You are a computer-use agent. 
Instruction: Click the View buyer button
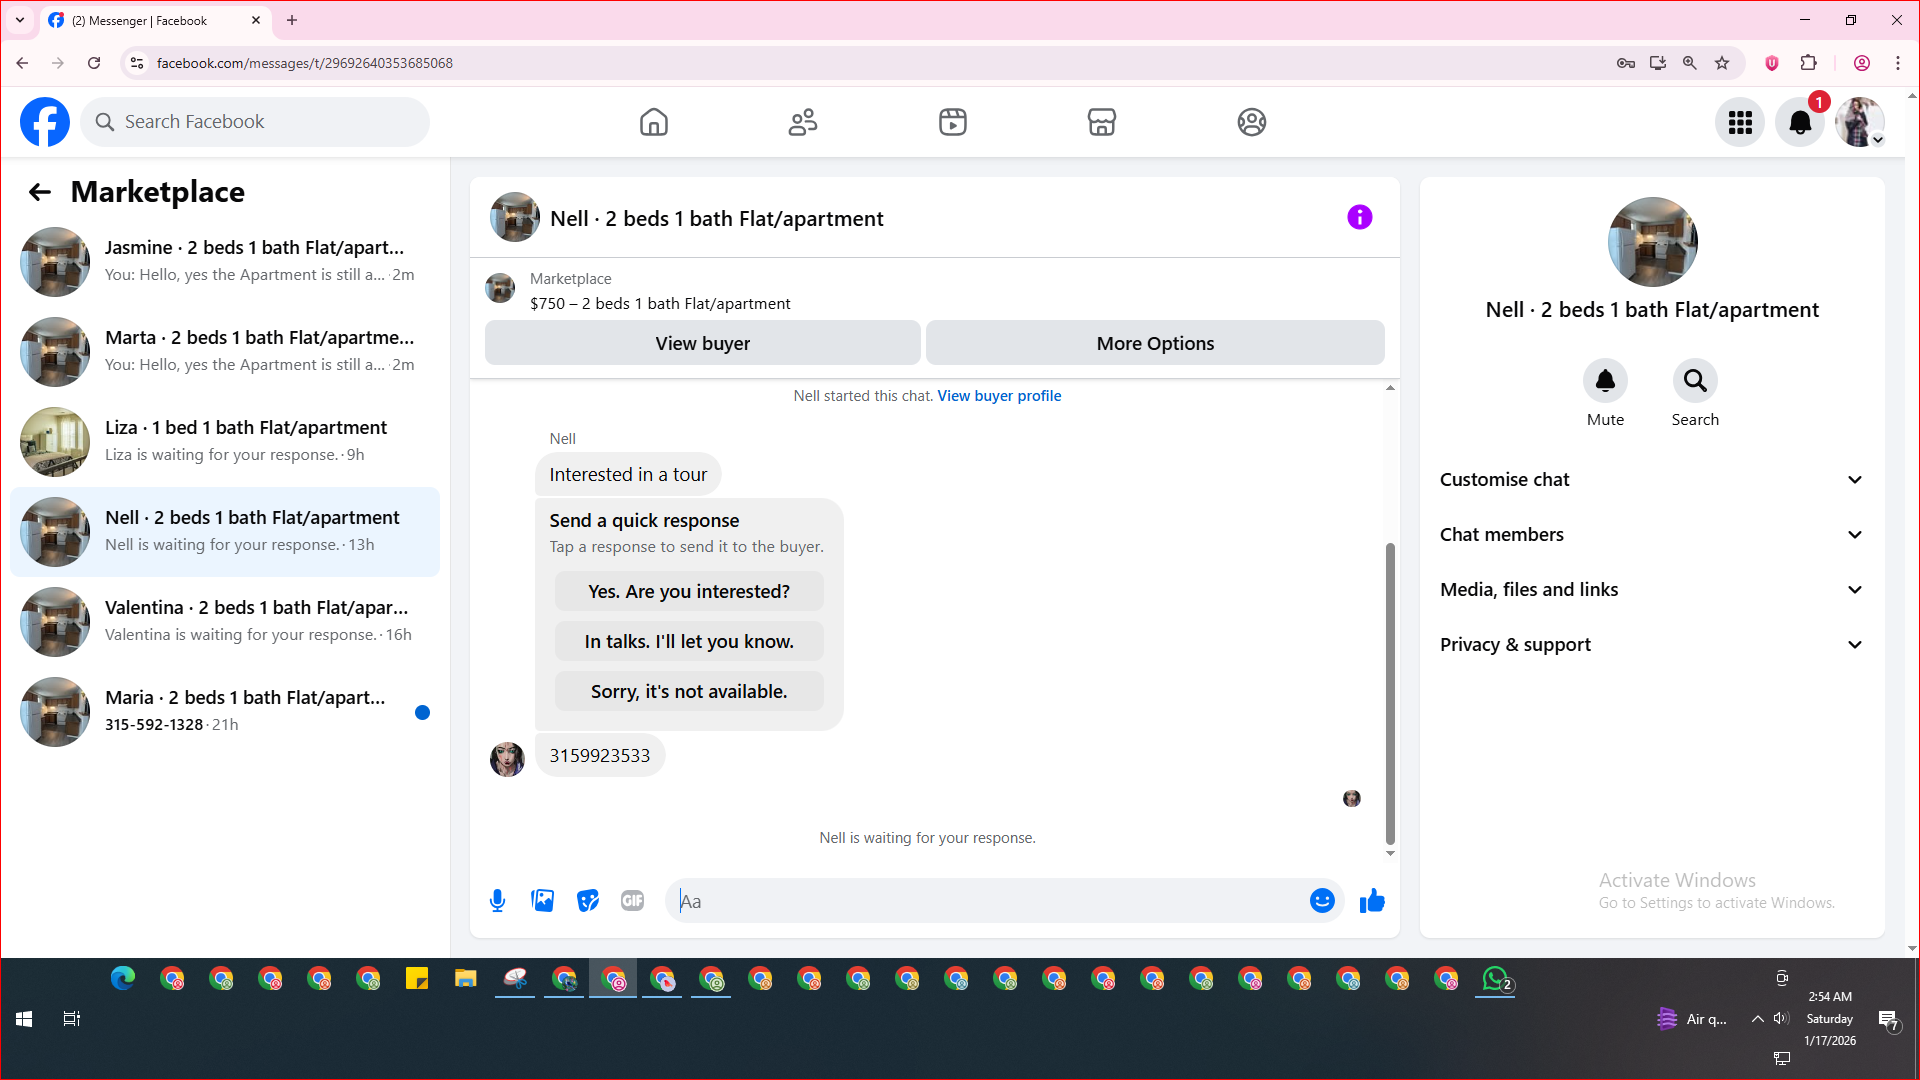[x=702, y=343]
